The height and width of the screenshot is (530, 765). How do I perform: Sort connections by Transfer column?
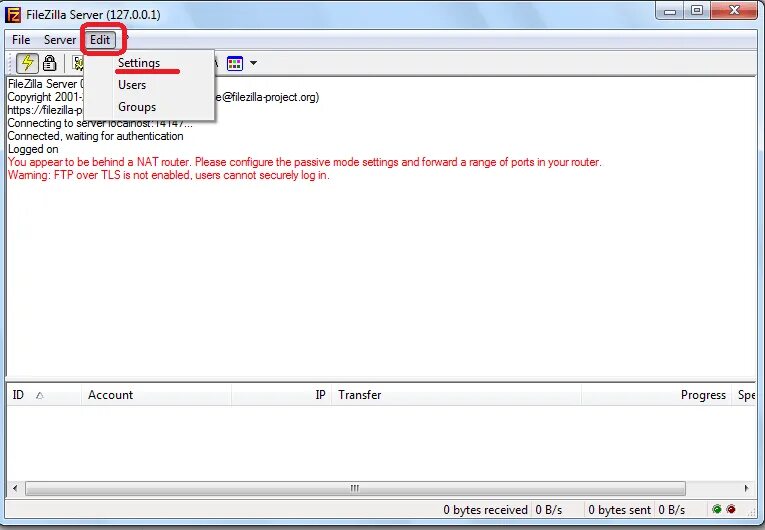(457, 395)
